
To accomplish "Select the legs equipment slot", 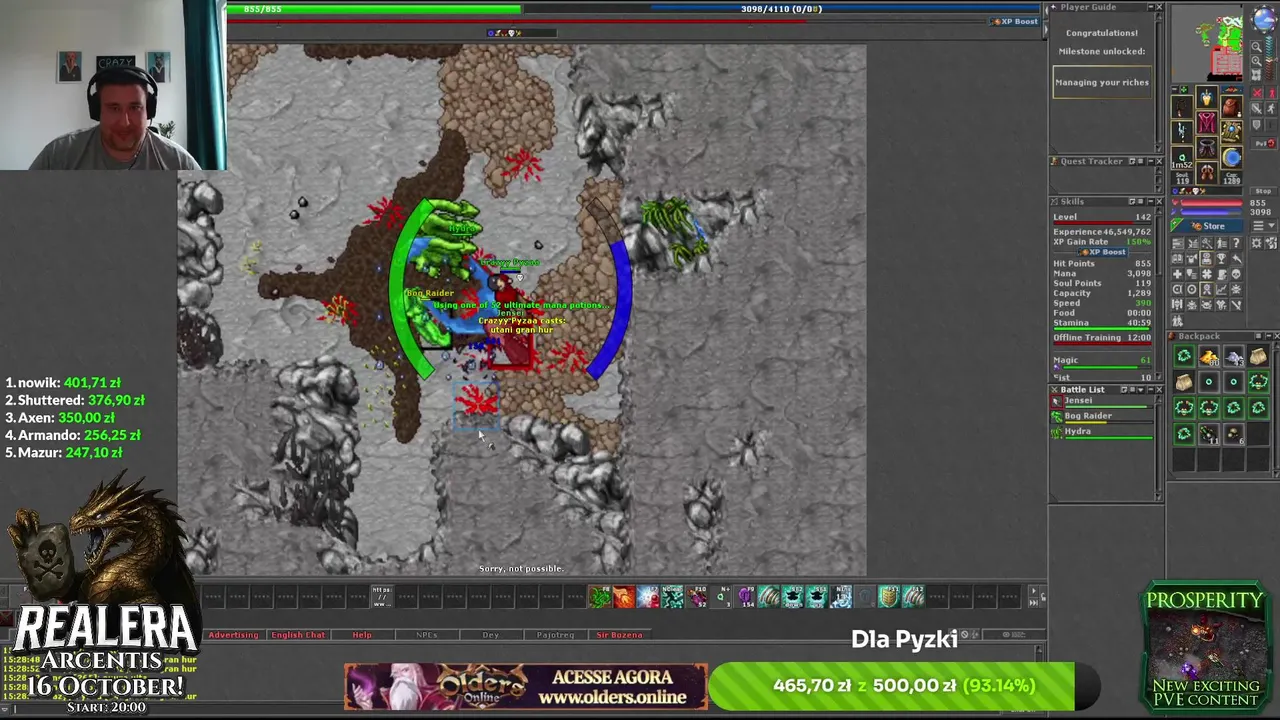I will pos(1206,147).
